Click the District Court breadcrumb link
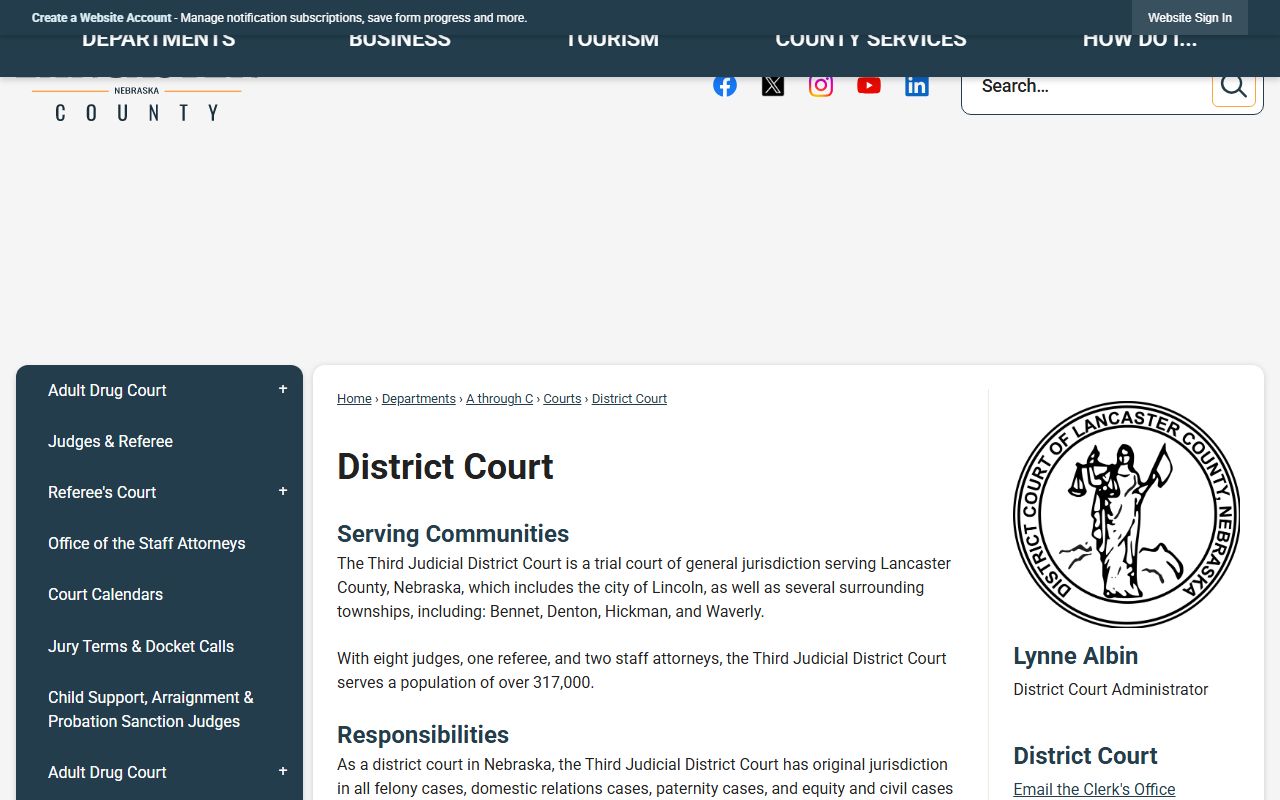The image size is (1280, 800). coord(629,399)
